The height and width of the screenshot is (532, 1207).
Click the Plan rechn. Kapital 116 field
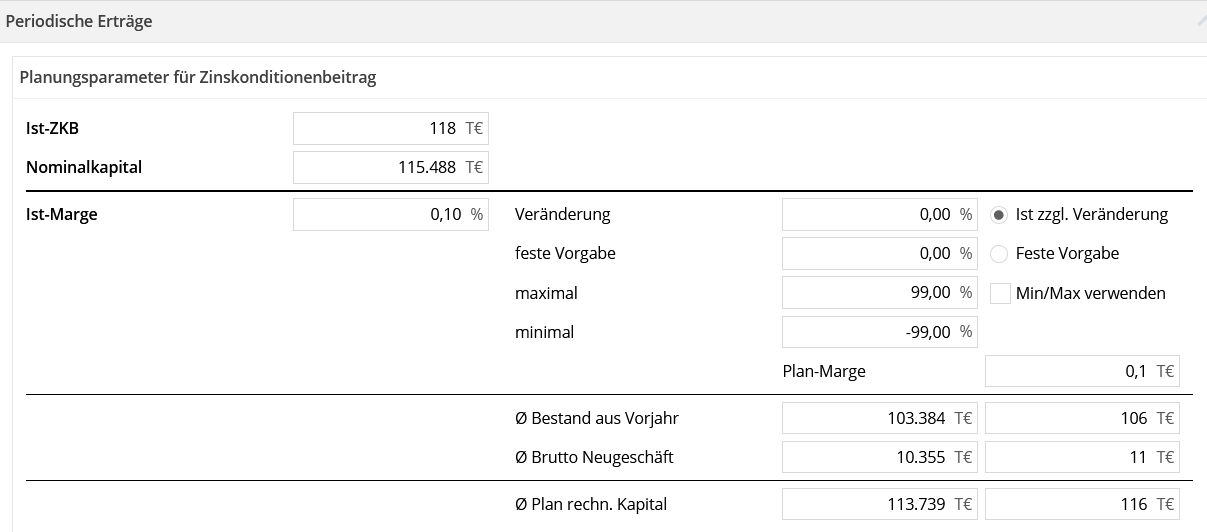(x=1081, y=504)
